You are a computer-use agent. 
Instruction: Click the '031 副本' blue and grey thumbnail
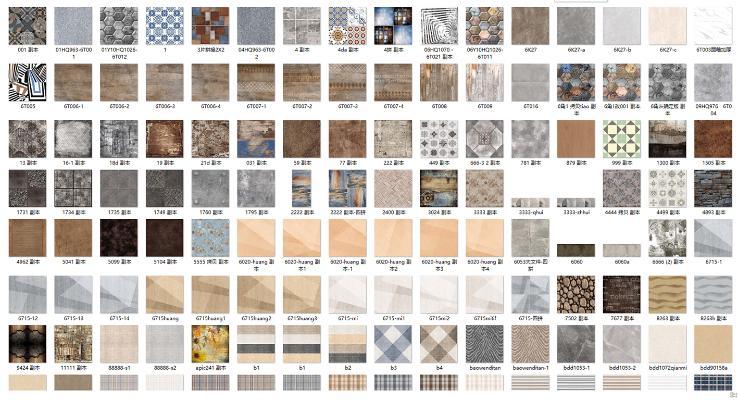(x=256, y=139)
